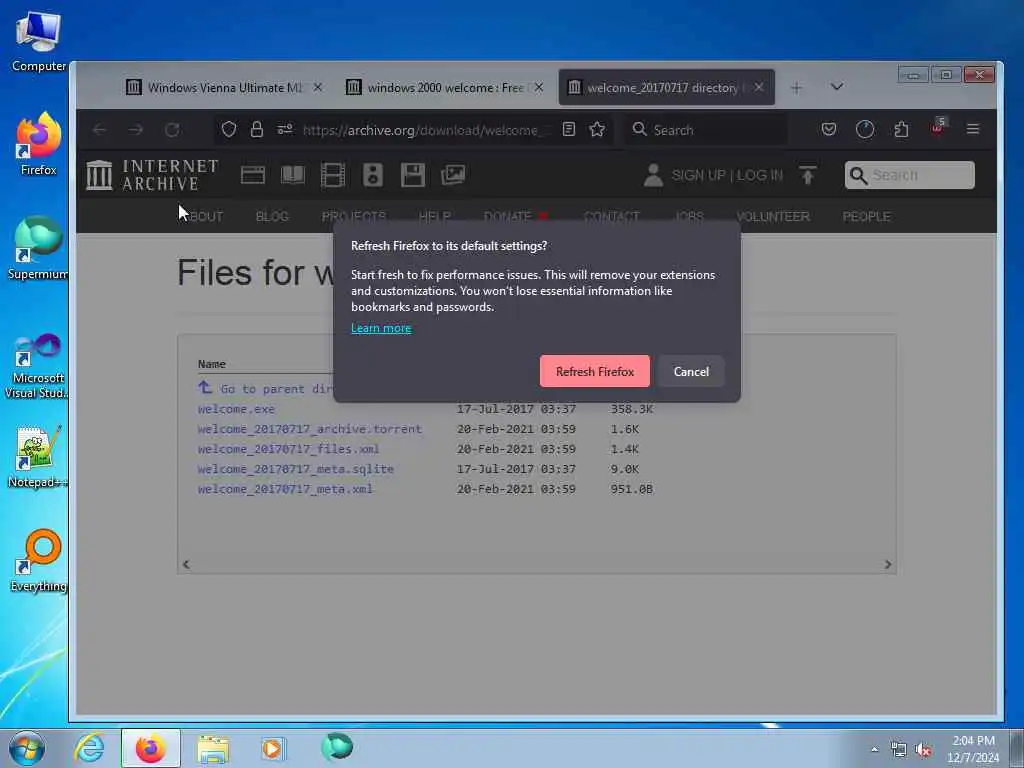Open the Learn more link
Screen dimensions: 1024x768
(x=381, y=328)
